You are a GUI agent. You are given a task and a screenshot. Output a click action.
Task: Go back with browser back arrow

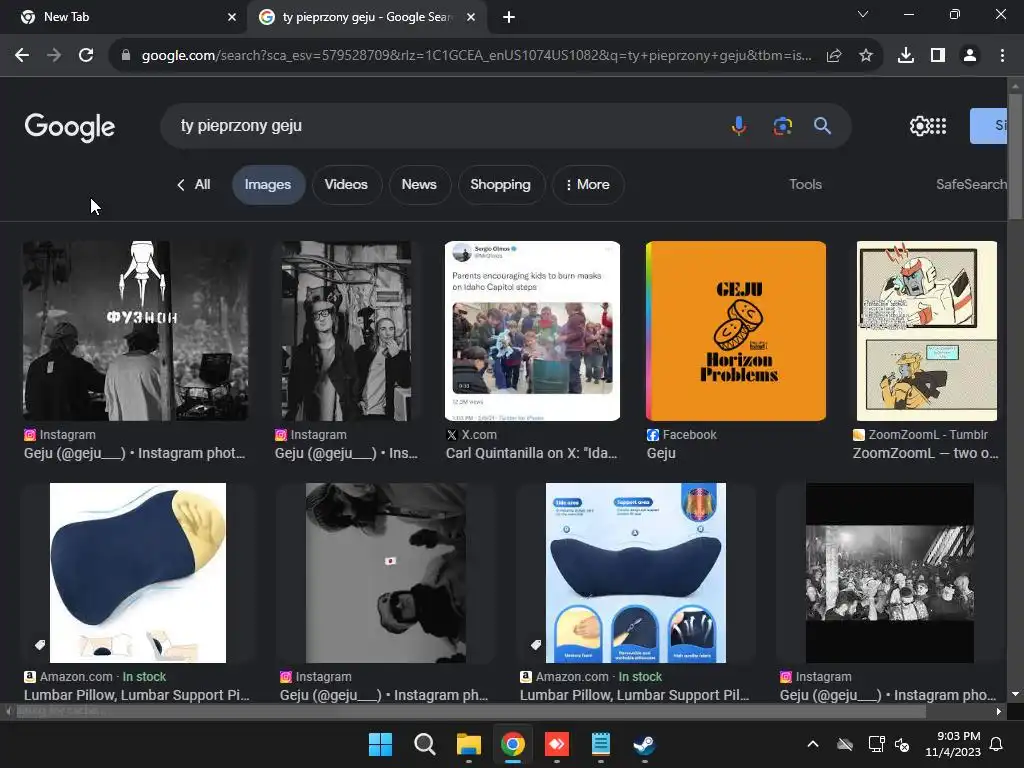(22, 56)
